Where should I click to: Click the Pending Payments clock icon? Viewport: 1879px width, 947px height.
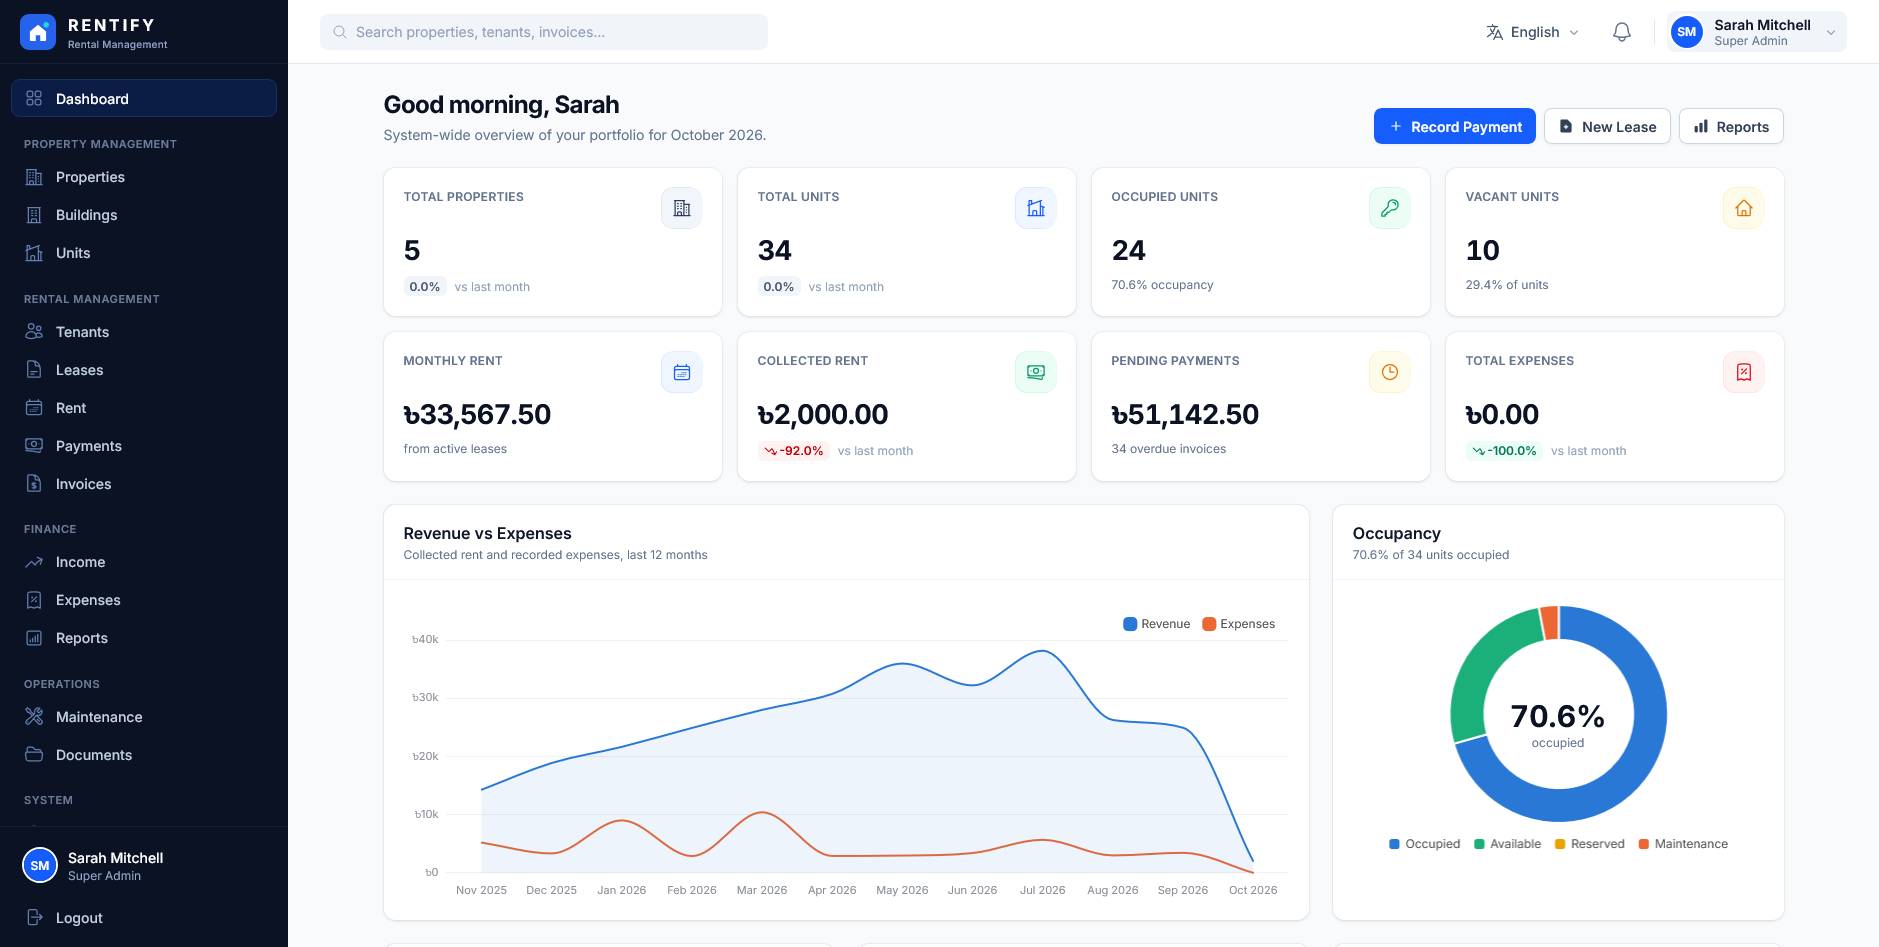[1390, 372]
